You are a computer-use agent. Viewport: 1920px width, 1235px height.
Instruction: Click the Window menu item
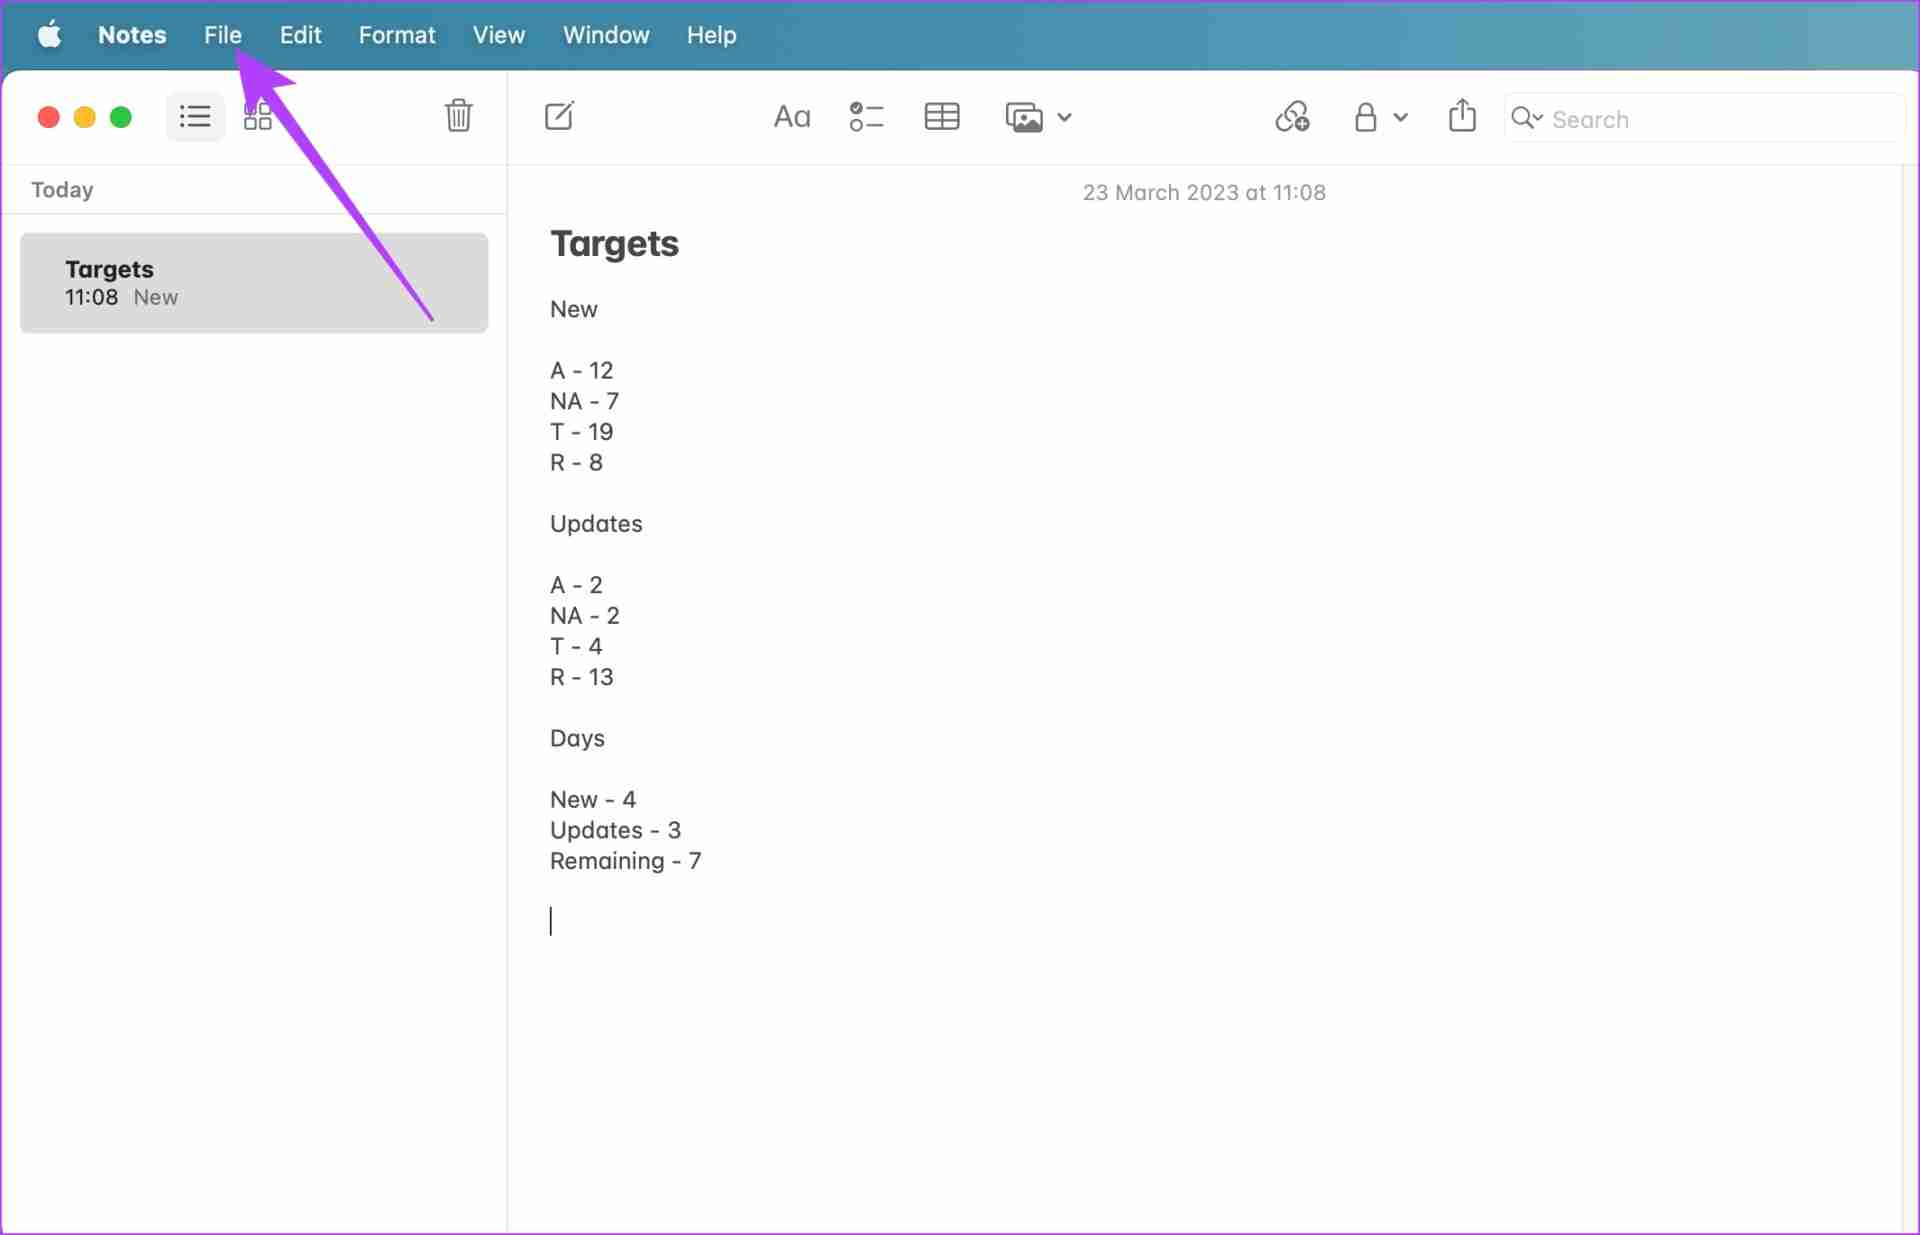click(606, 35)
